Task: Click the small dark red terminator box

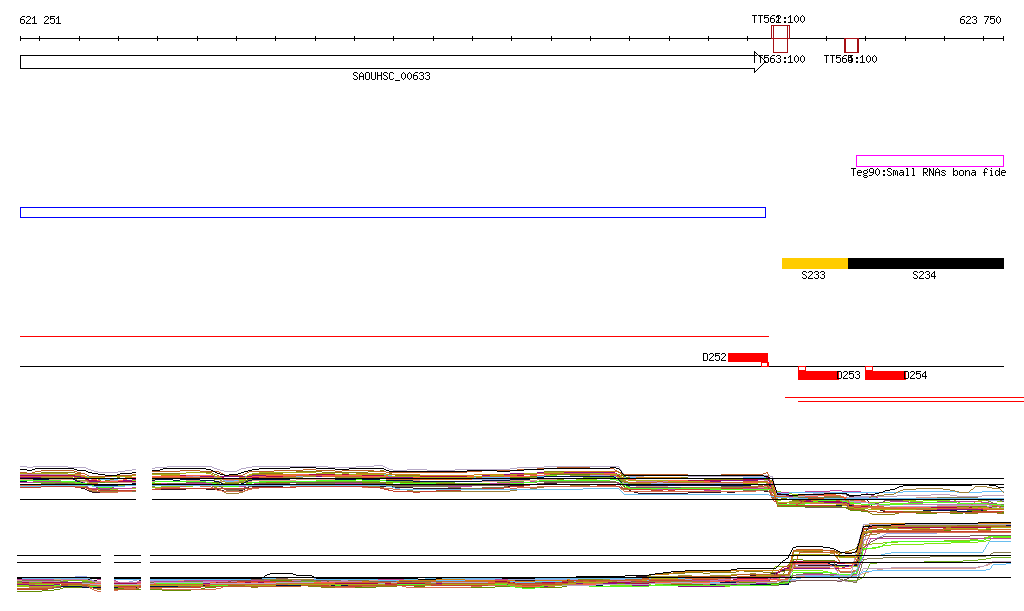Action: [x=851, y=46]
